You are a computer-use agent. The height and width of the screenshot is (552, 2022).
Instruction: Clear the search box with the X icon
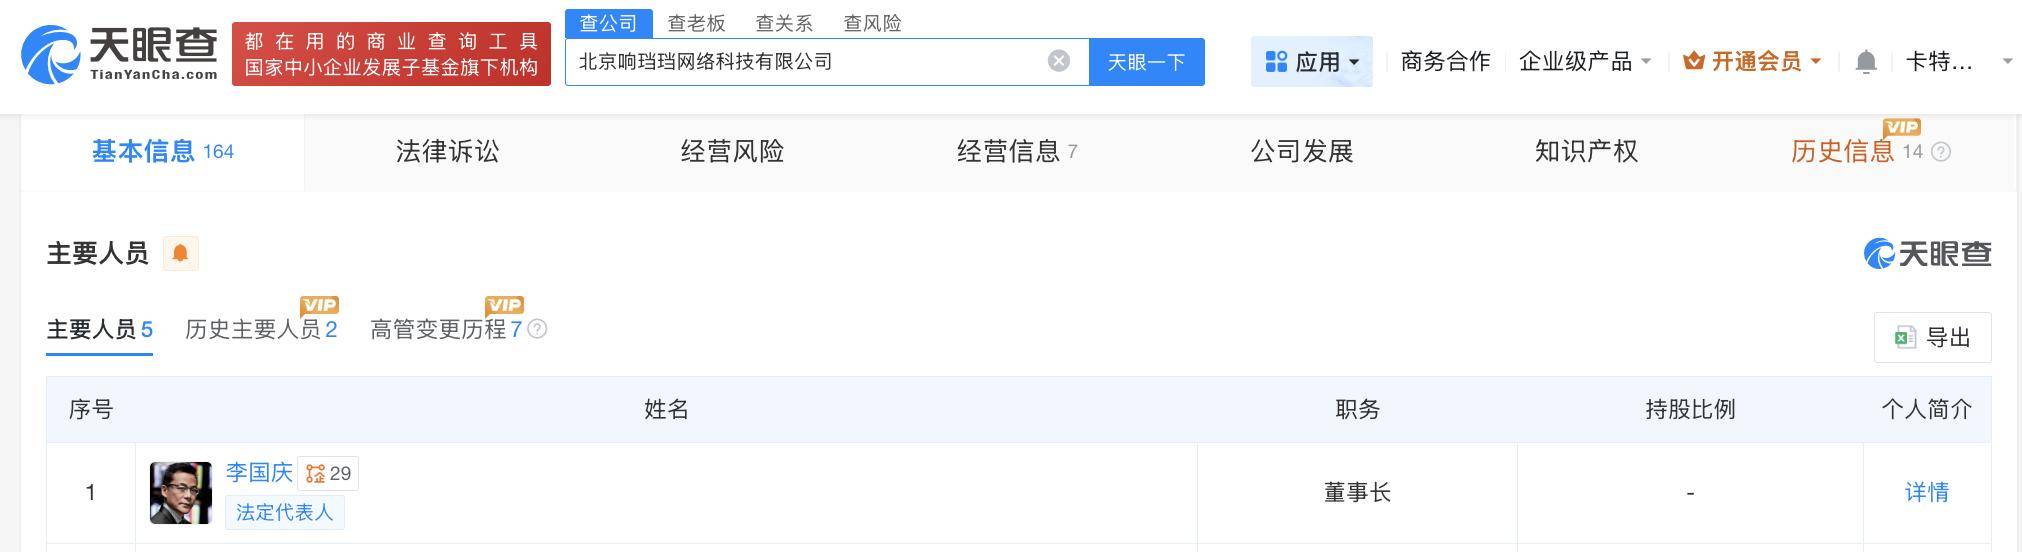[1058, 61]
